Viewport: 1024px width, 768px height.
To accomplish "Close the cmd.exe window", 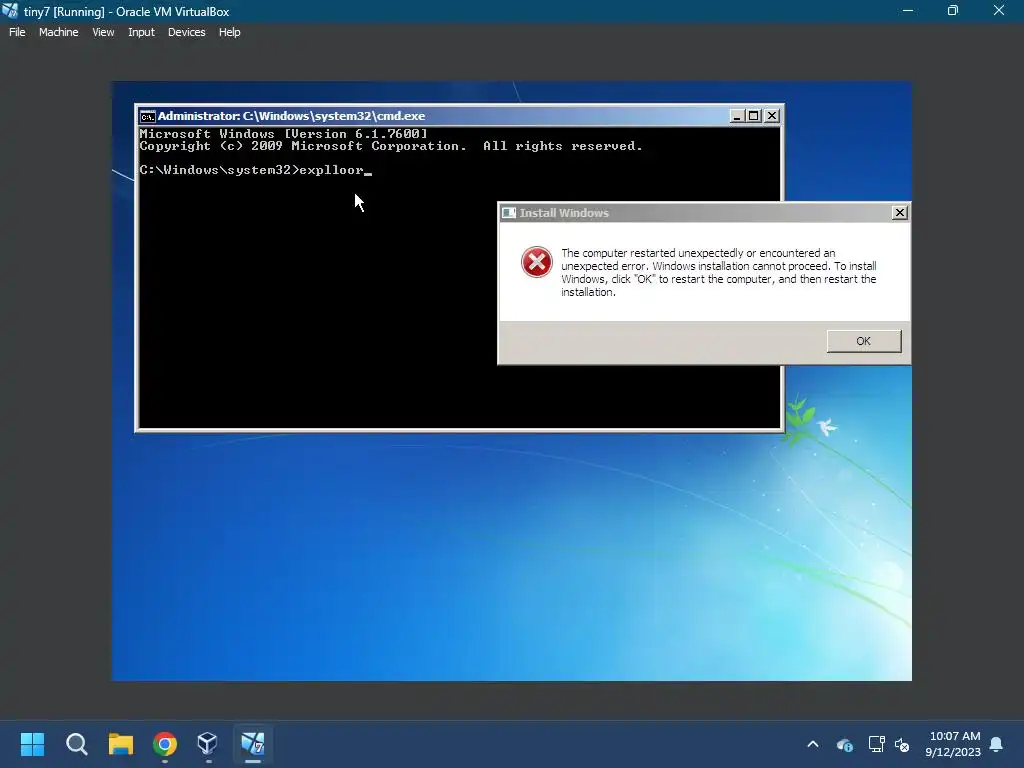I will pyautogui.click(x=771, y=116).
